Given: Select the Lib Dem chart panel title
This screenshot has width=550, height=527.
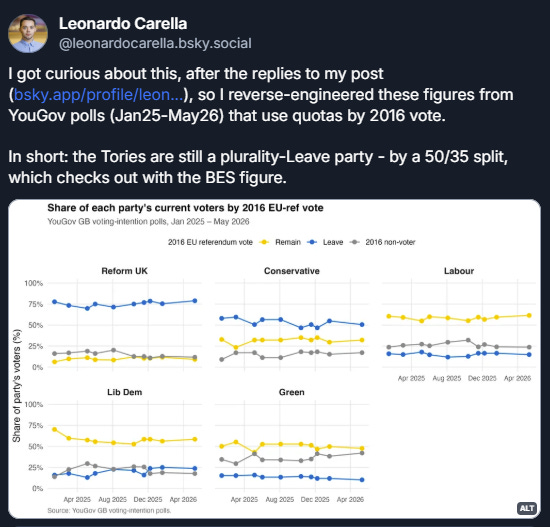Looking at the screenshot, I should [125, 392].
